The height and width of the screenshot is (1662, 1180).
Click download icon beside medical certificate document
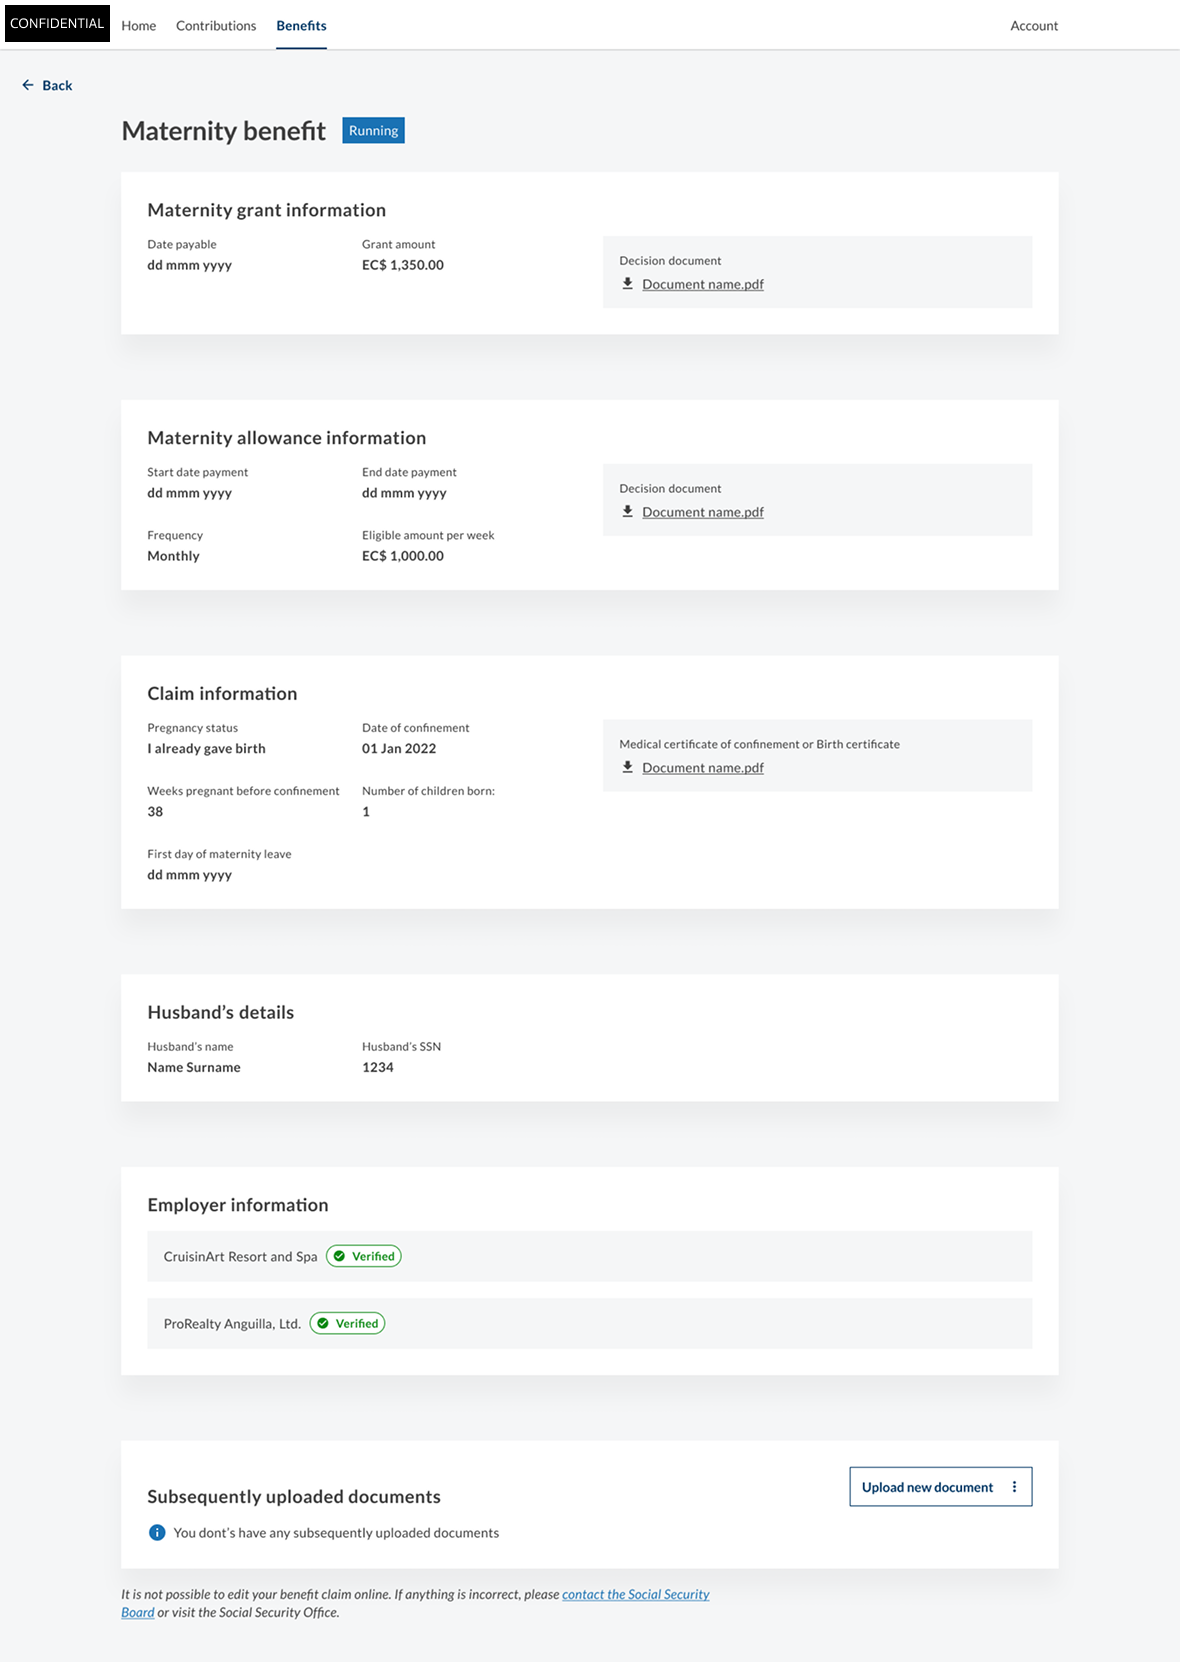[x=627, y=768]
